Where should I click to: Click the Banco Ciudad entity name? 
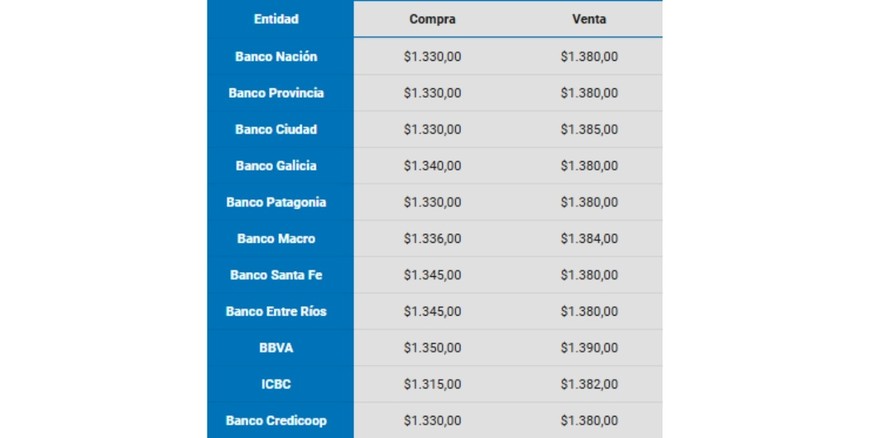(x=276, y=129)
